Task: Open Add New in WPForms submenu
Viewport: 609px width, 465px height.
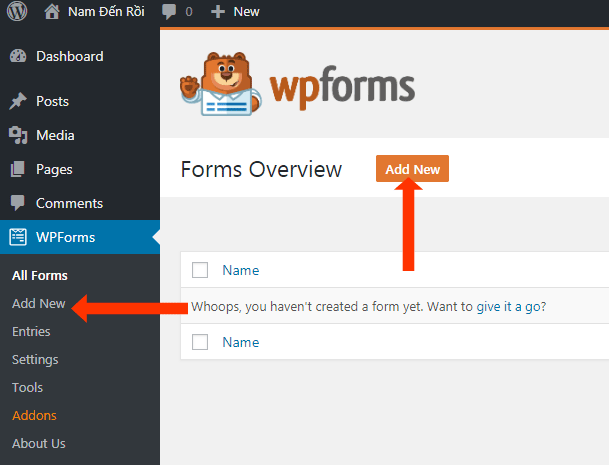Action: [x=39, y=303]
